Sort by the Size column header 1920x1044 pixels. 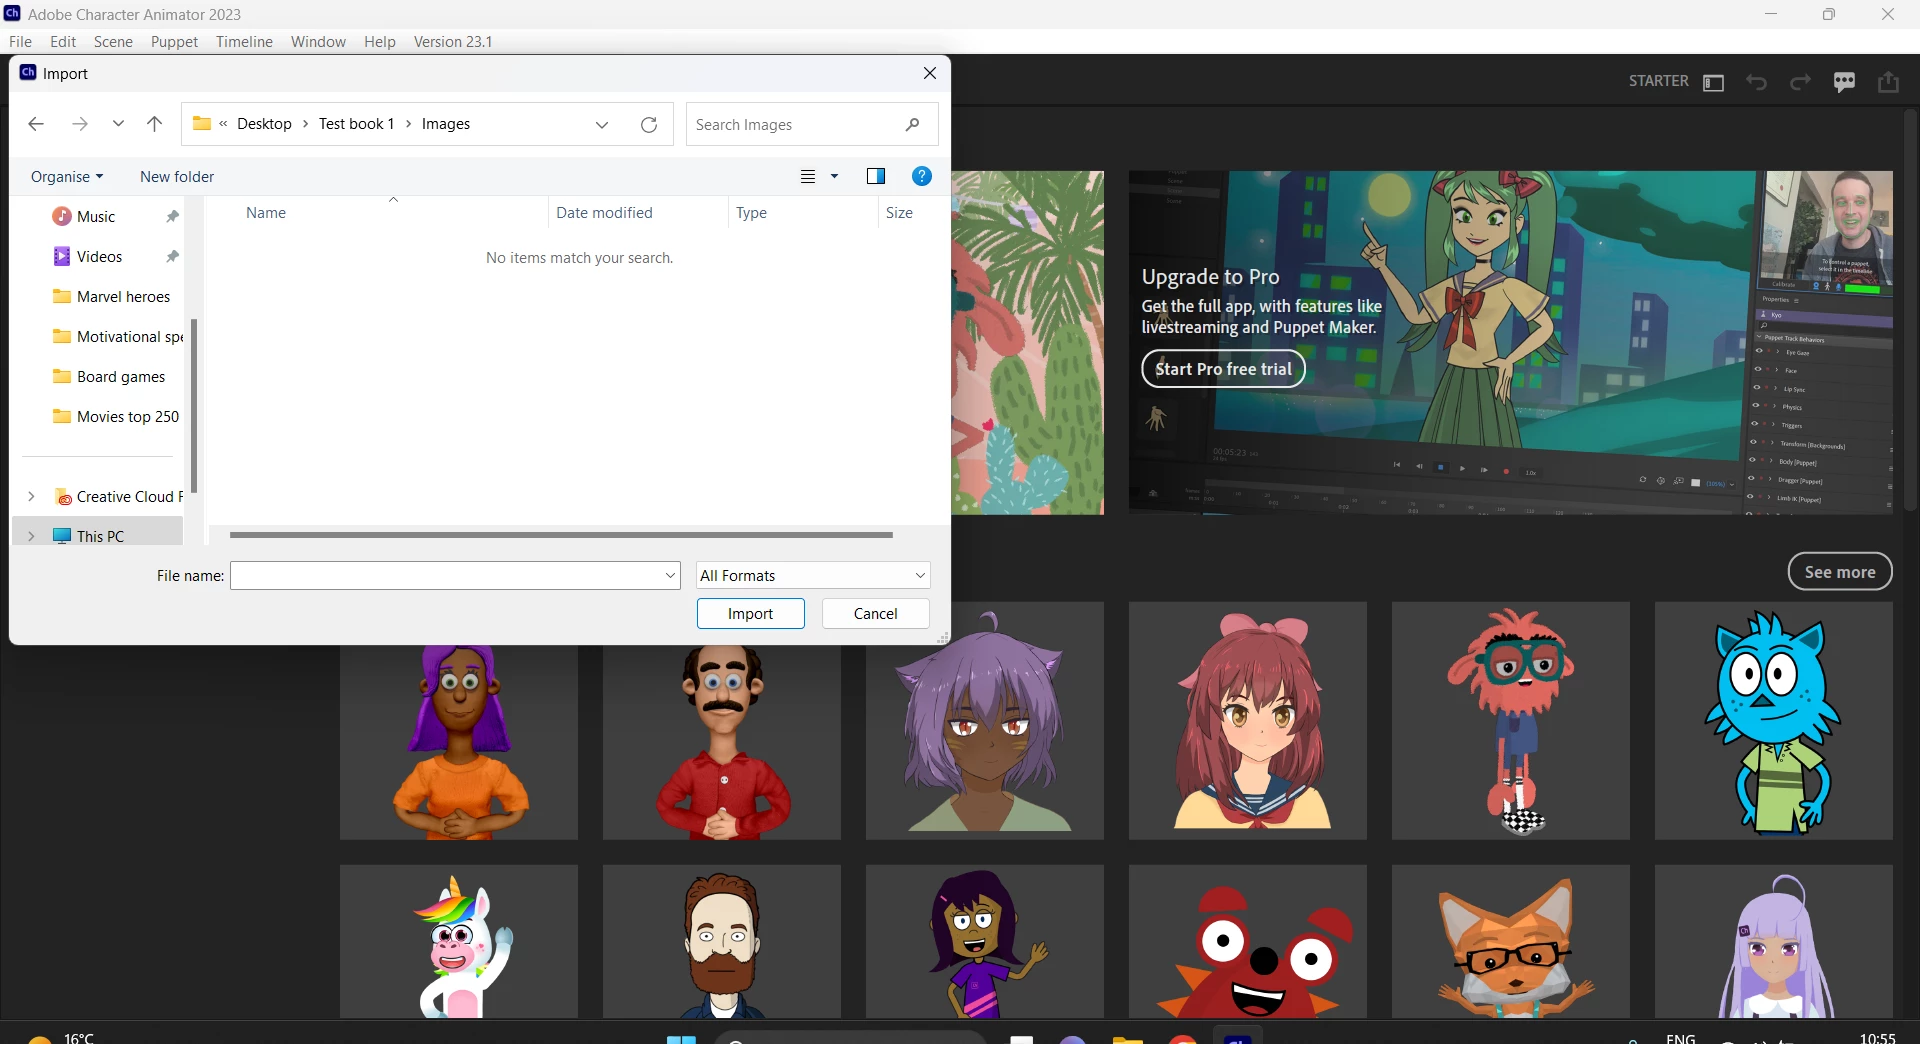pos(899,213)
